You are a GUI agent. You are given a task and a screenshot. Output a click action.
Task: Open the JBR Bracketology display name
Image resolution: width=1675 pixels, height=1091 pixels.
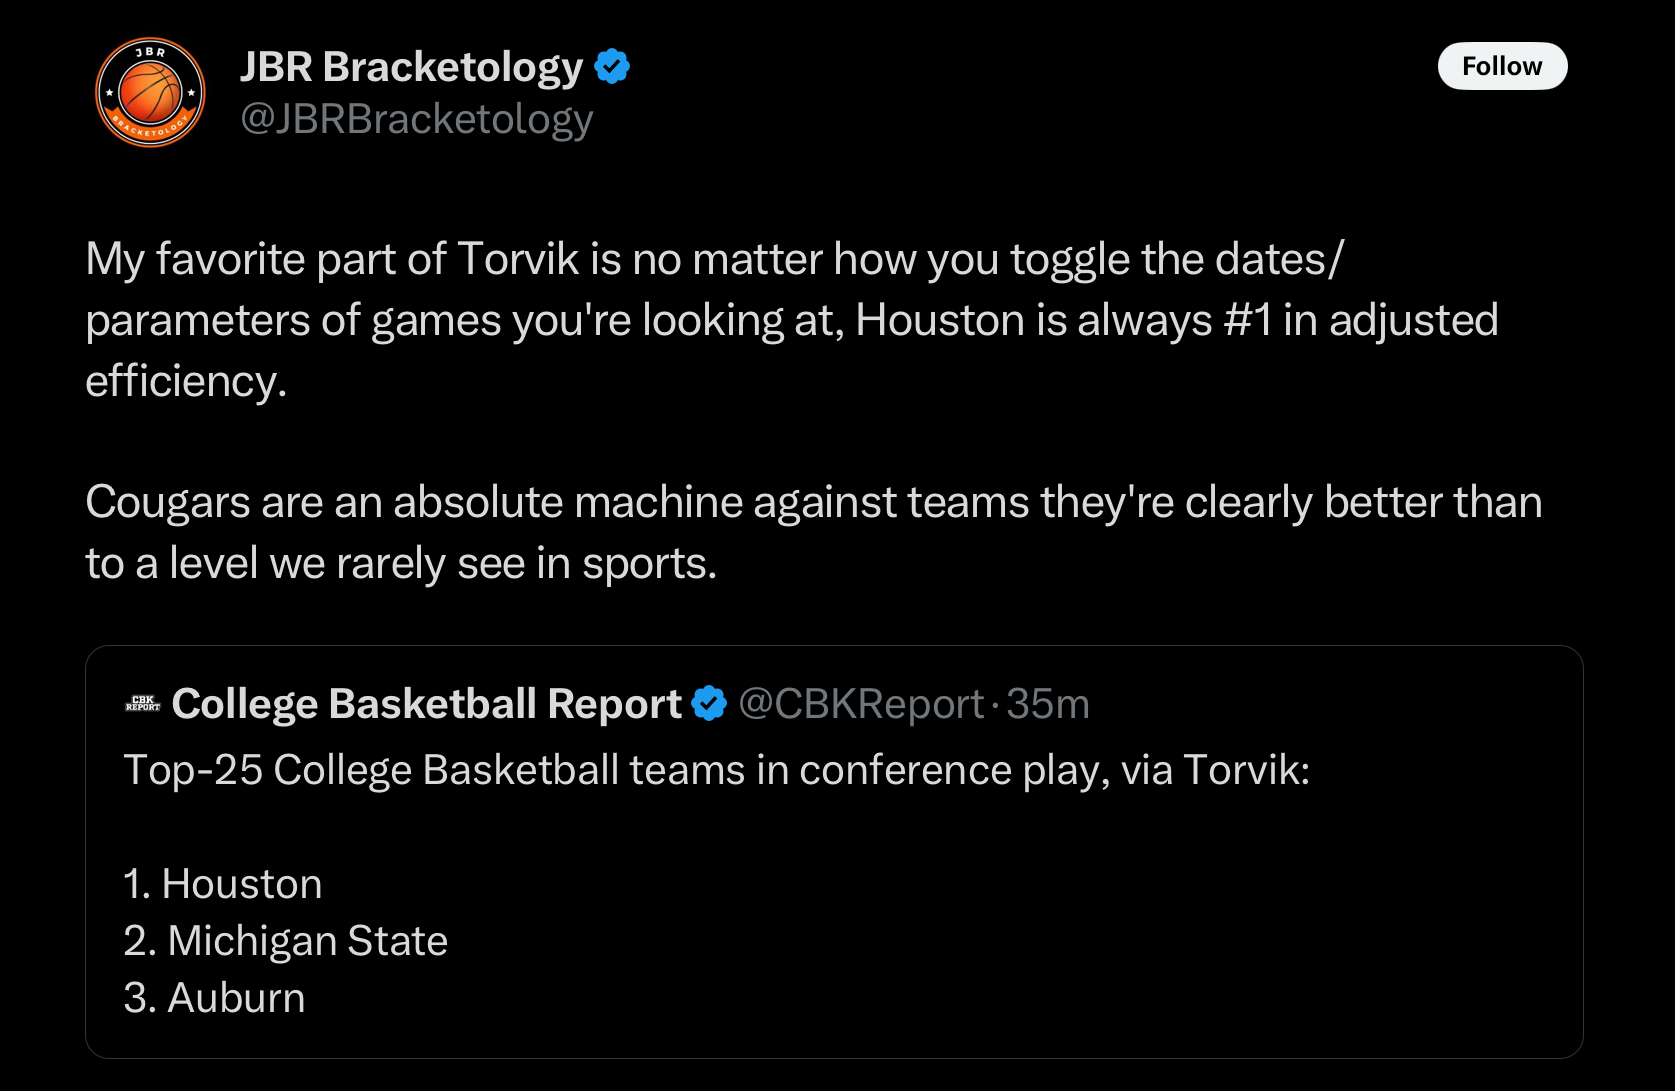[411, 67]
